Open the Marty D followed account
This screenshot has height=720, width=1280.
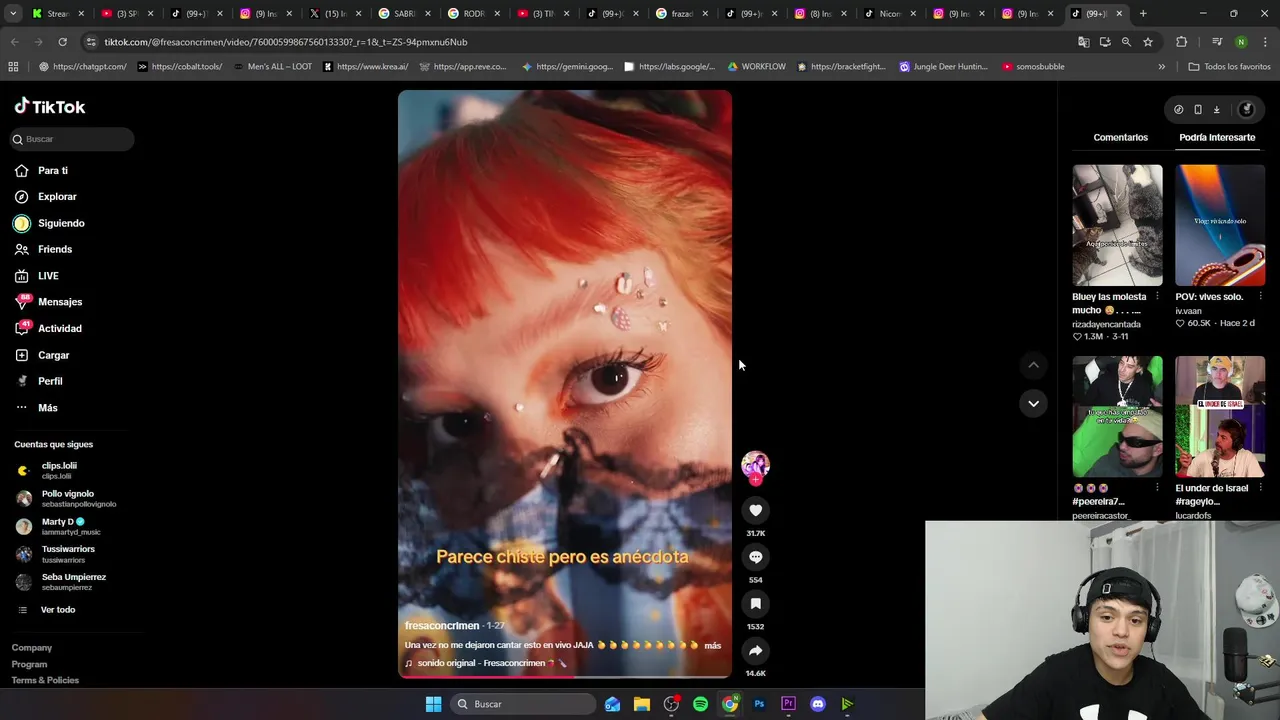[x=67, y=526]
